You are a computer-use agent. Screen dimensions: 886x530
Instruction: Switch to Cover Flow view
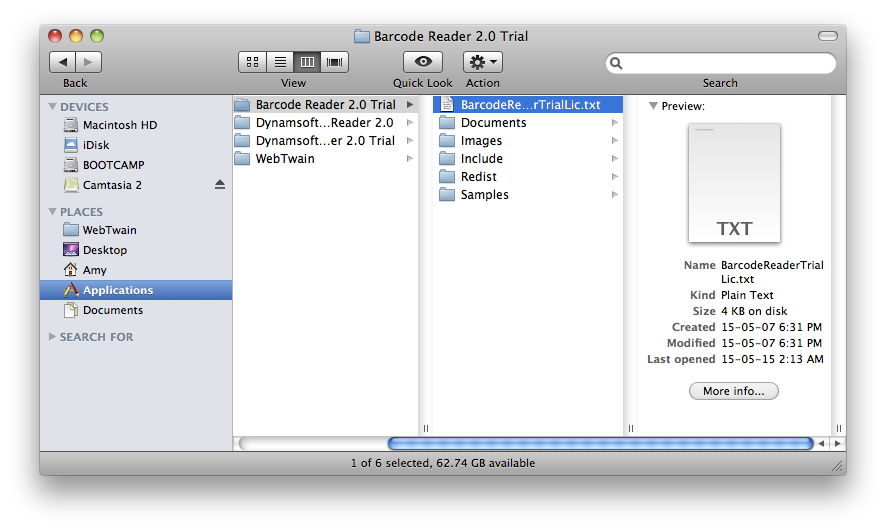pos(335,62)
